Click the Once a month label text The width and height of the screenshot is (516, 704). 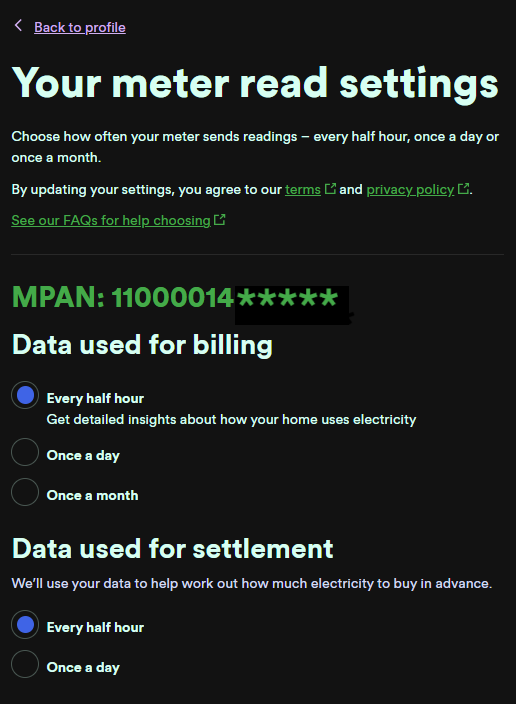93,495
